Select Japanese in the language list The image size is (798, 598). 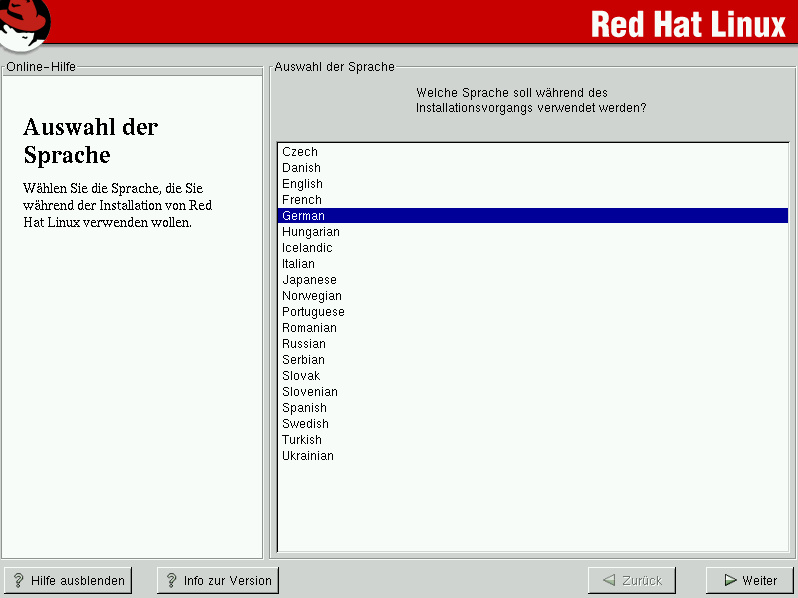(x=309, y=280)
